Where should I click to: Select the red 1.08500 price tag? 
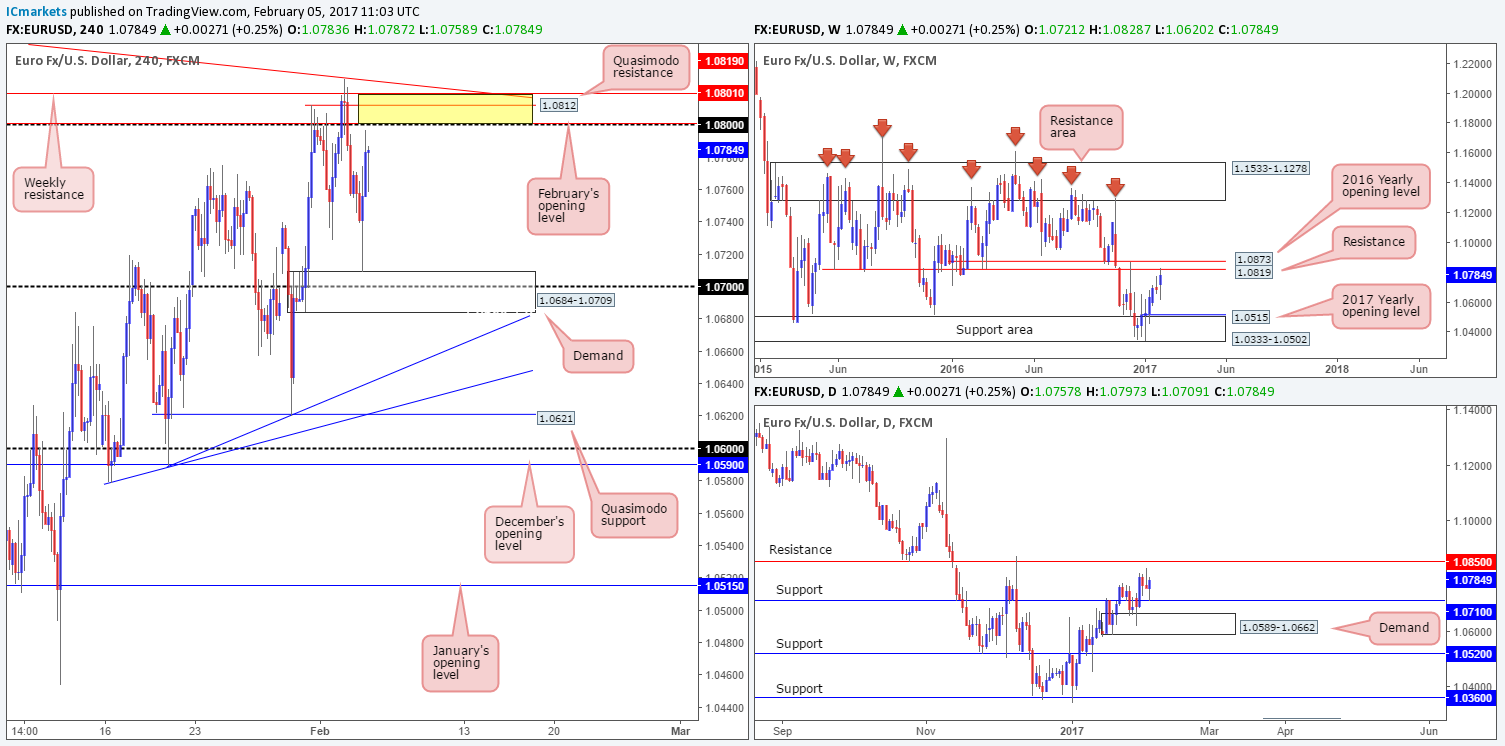(x=1470, y=562)
